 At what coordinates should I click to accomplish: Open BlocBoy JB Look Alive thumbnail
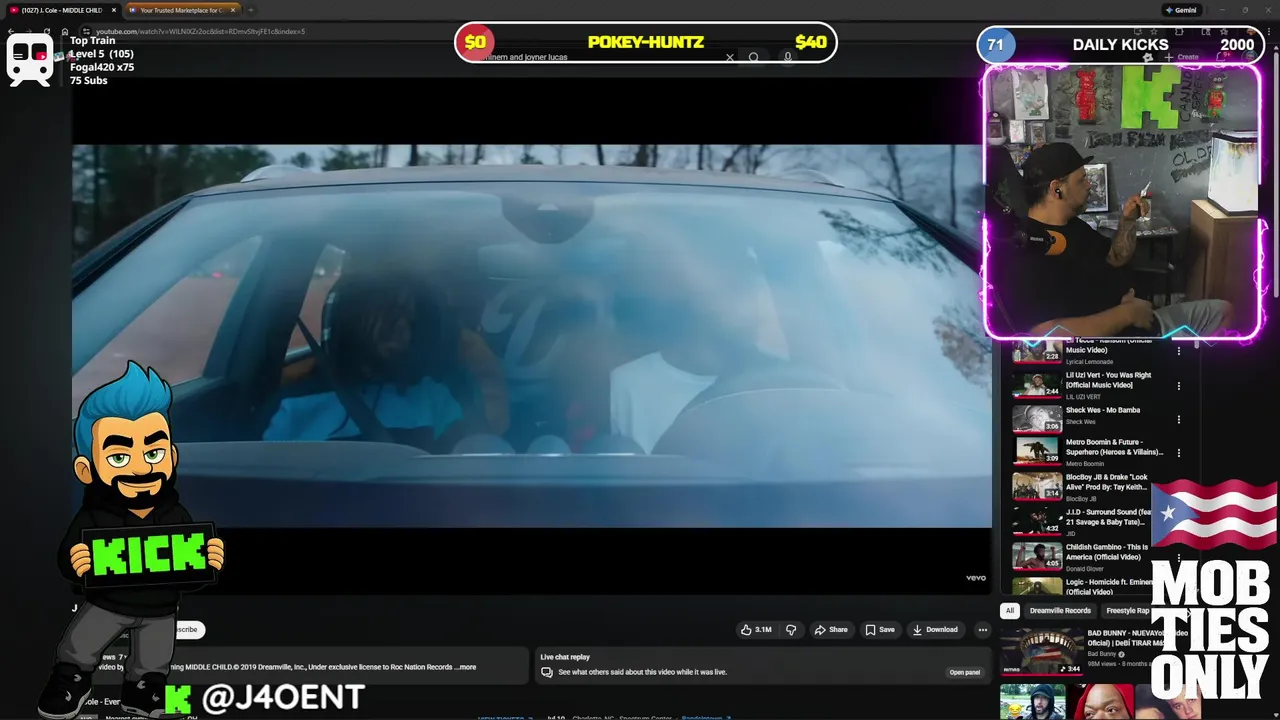[1037, 486]
